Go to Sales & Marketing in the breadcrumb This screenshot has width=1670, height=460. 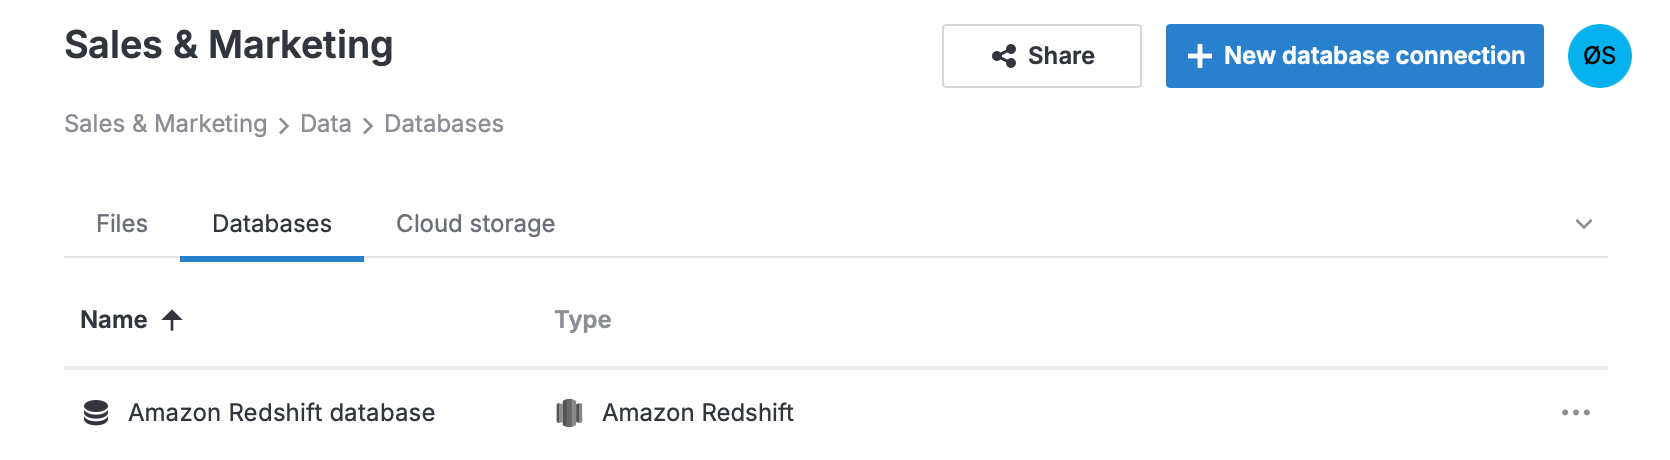166,124
